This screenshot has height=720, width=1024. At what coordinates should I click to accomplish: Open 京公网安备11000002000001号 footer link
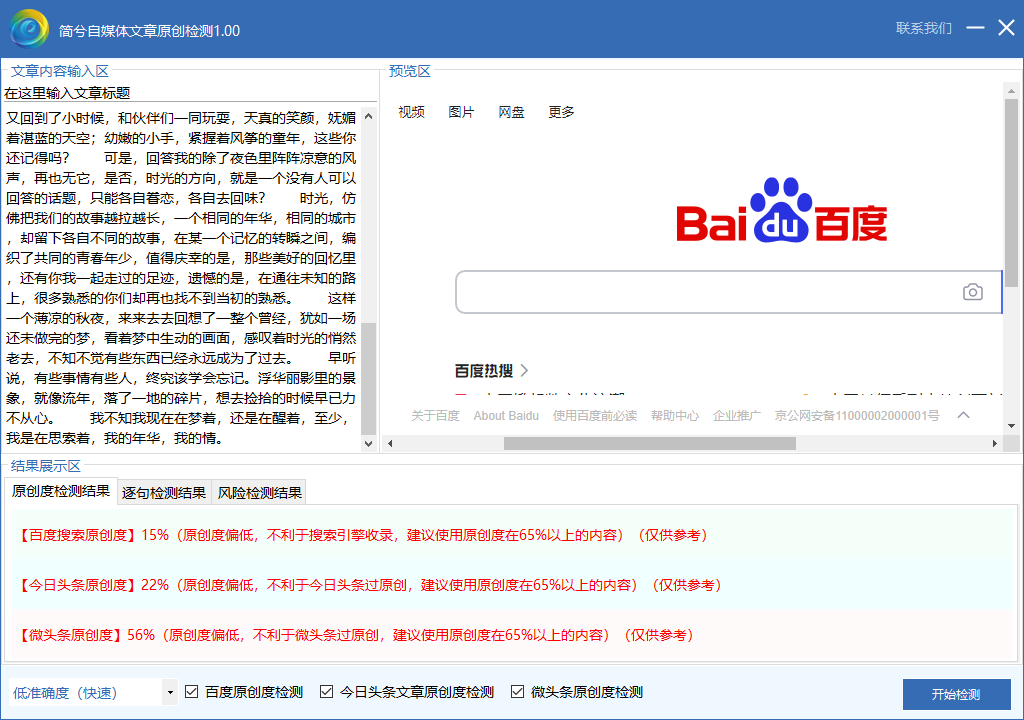coord(857,416)
